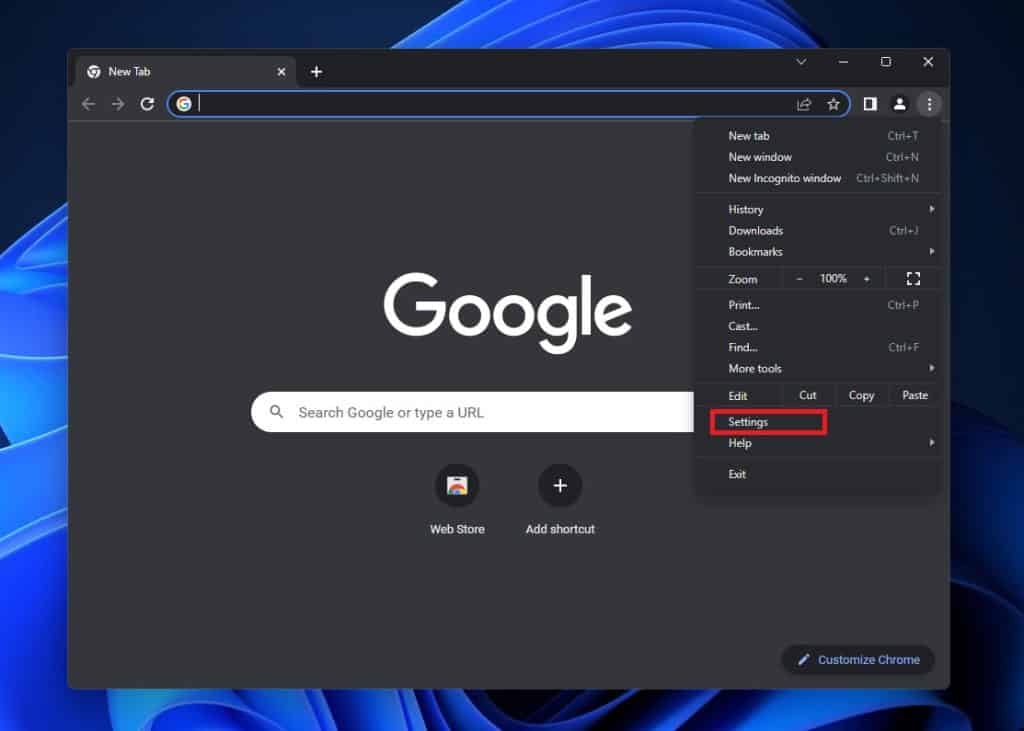Click the three-dot Chrome menu icon

click(x=929, y=104)
